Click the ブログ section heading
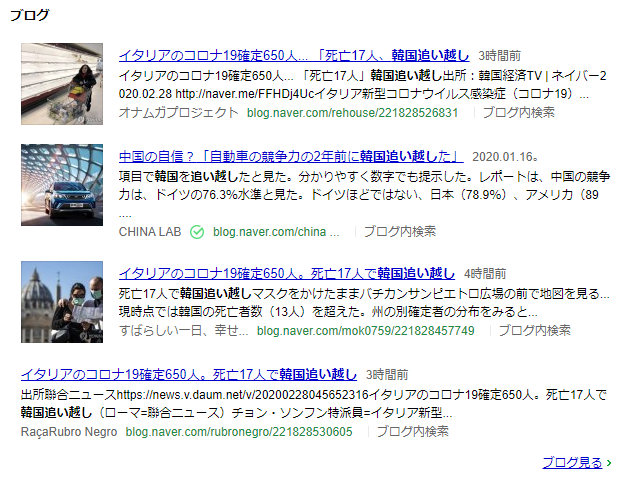The width and height of the screenshot is (624, 486). pyautogui.click(x=29, y=15)
